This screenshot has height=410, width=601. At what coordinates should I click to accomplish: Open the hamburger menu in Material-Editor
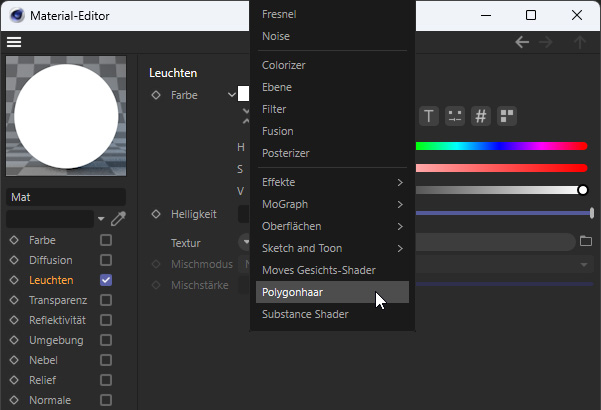[x=14, y=42]
